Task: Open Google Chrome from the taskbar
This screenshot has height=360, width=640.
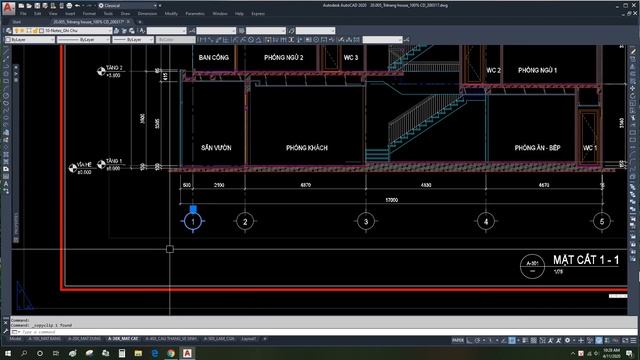Action: [x=171, y=353]
